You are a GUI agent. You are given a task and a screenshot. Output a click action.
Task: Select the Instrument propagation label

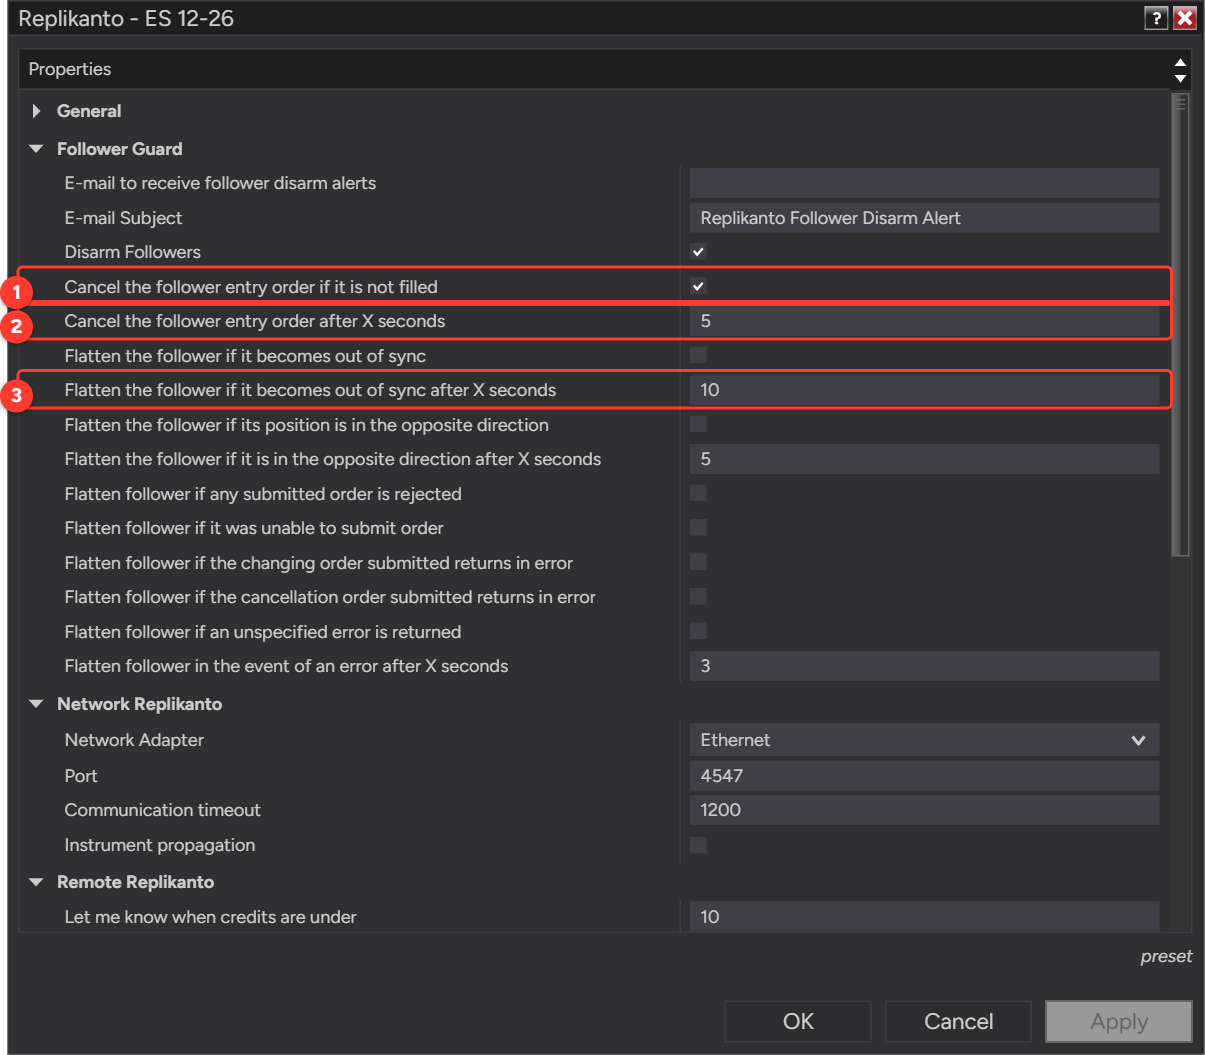(x=160, y=845)
